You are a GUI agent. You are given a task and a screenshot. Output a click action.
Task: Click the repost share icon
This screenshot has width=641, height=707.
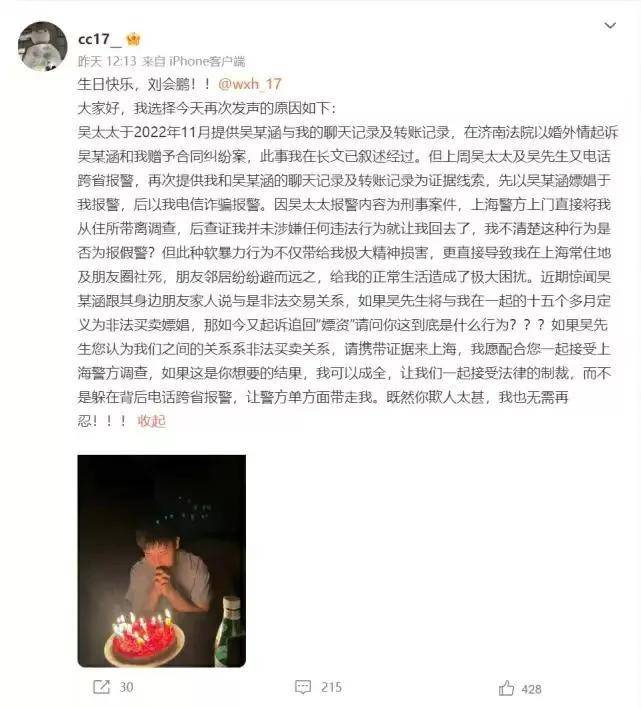click(101, 687)
